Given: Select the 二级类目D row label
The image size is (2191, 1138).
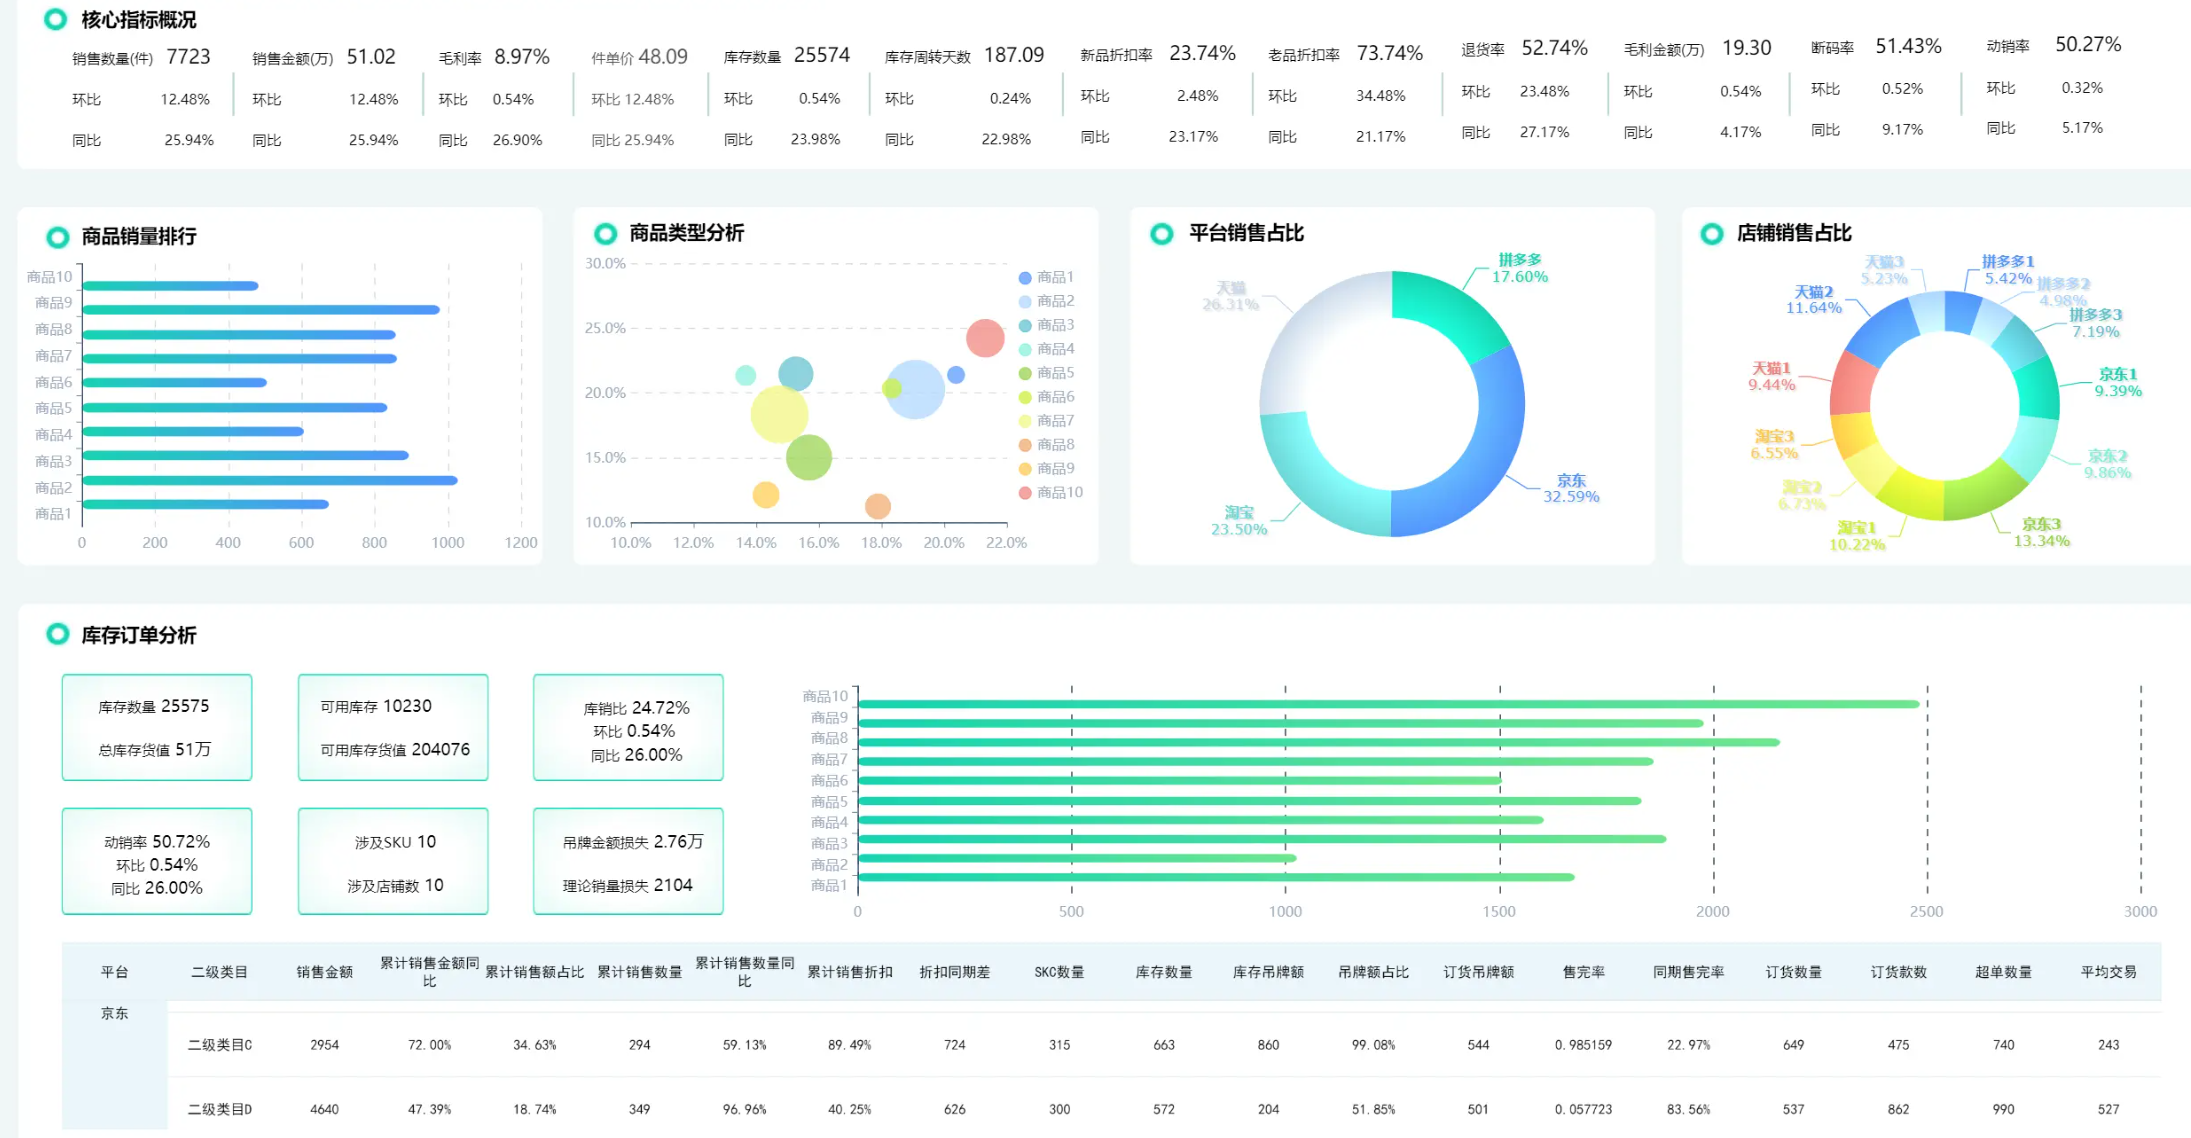Looking at the screenshot, I should click(x=219, y=1109).
